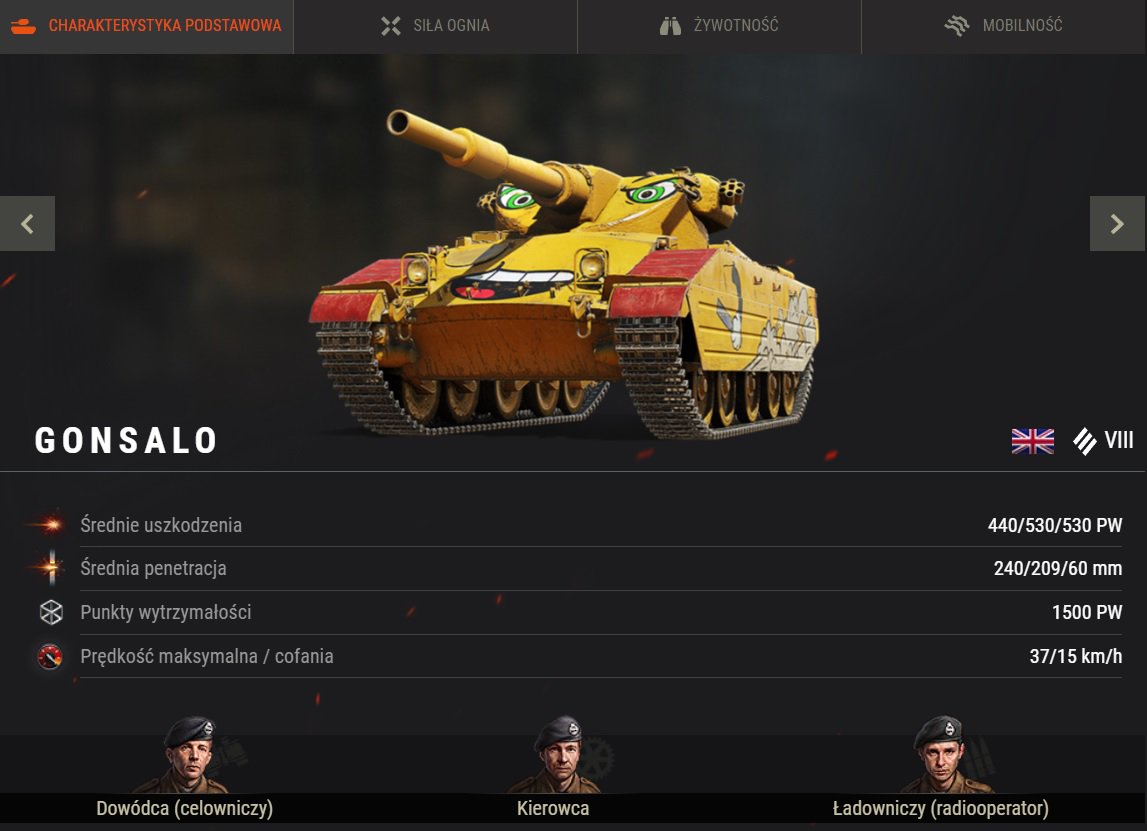The width and height of the screenshot is (1147, 831).
Task: Click the crossed shells Siła ognia icon
Action: tap(391, 26)
